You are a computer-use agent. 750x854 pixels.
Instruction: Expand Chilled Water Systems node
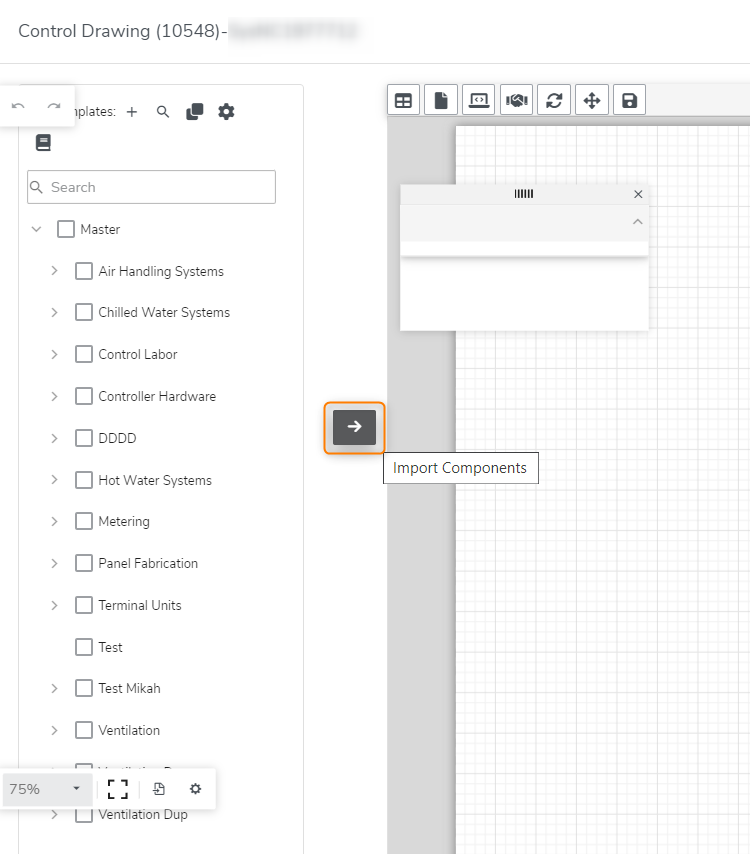(54, 312)
